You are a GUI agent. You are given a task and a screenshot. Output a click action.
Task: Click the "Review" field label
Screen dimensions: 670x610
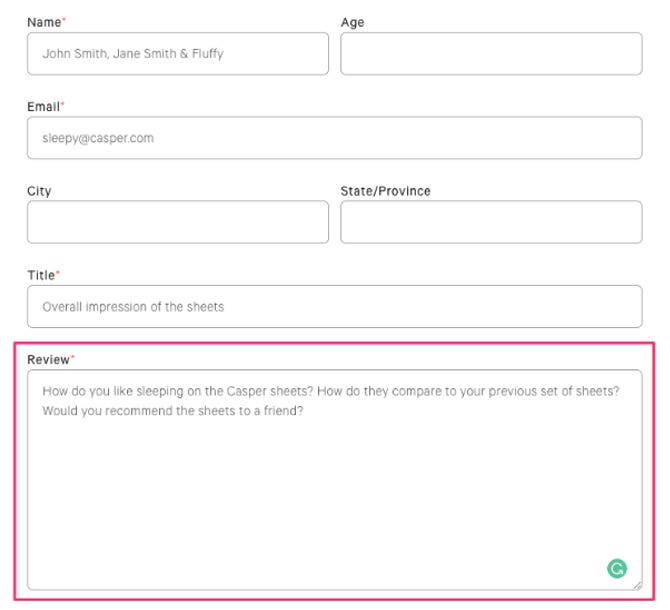tap(48, 360)
